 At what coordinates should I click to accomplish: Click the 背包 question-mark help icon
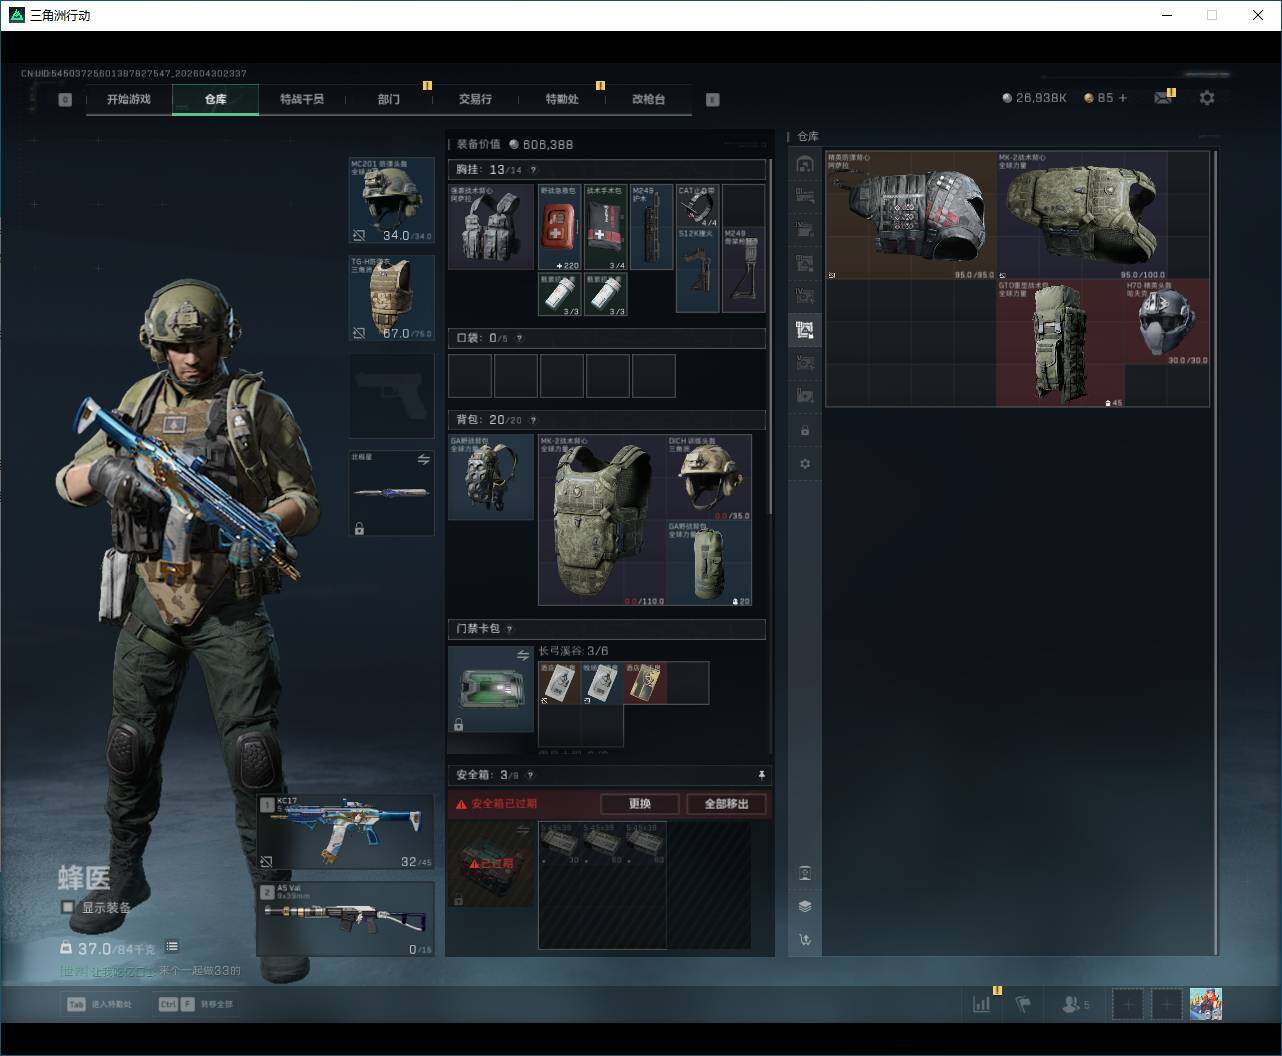[x=533, y=420]
